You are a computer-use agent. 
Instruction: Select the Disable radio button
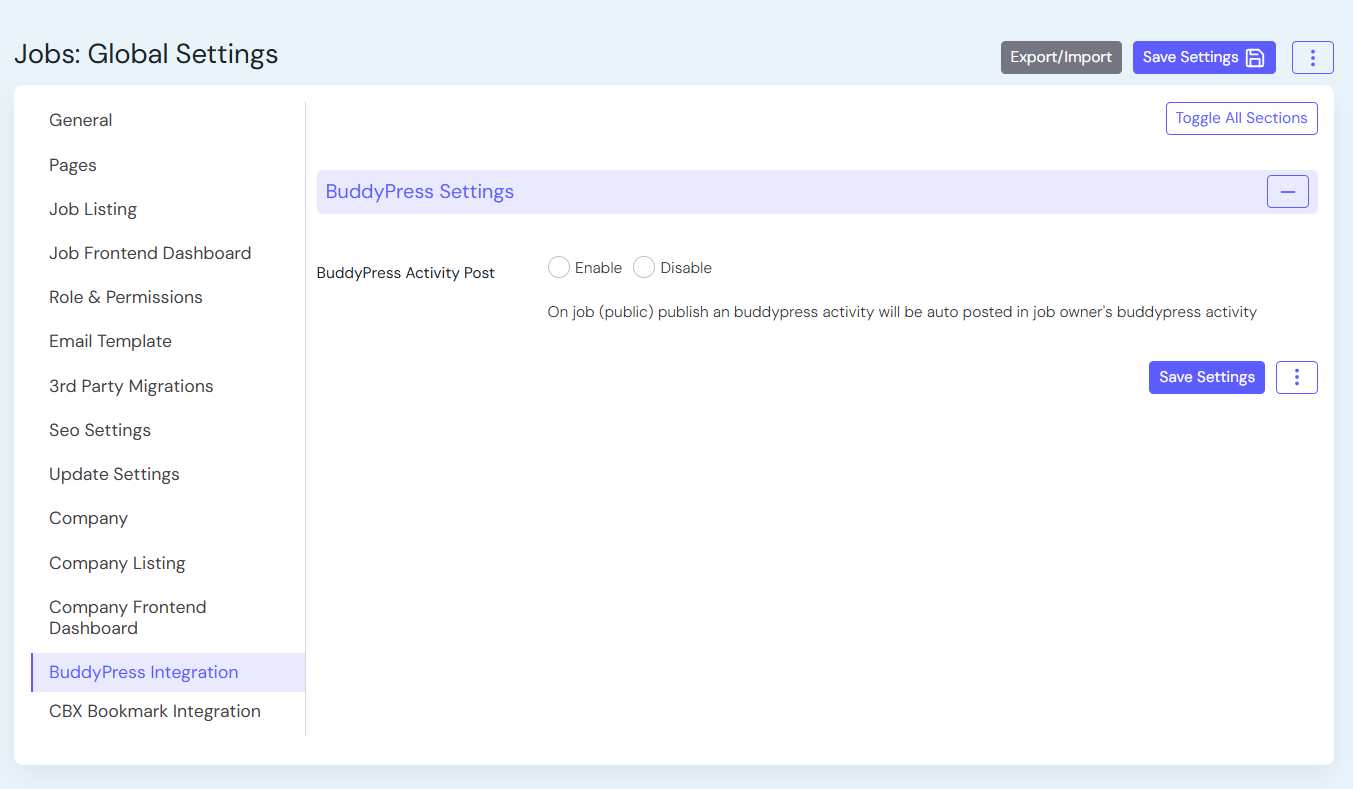pyautogui.click(x=644, y=268)
